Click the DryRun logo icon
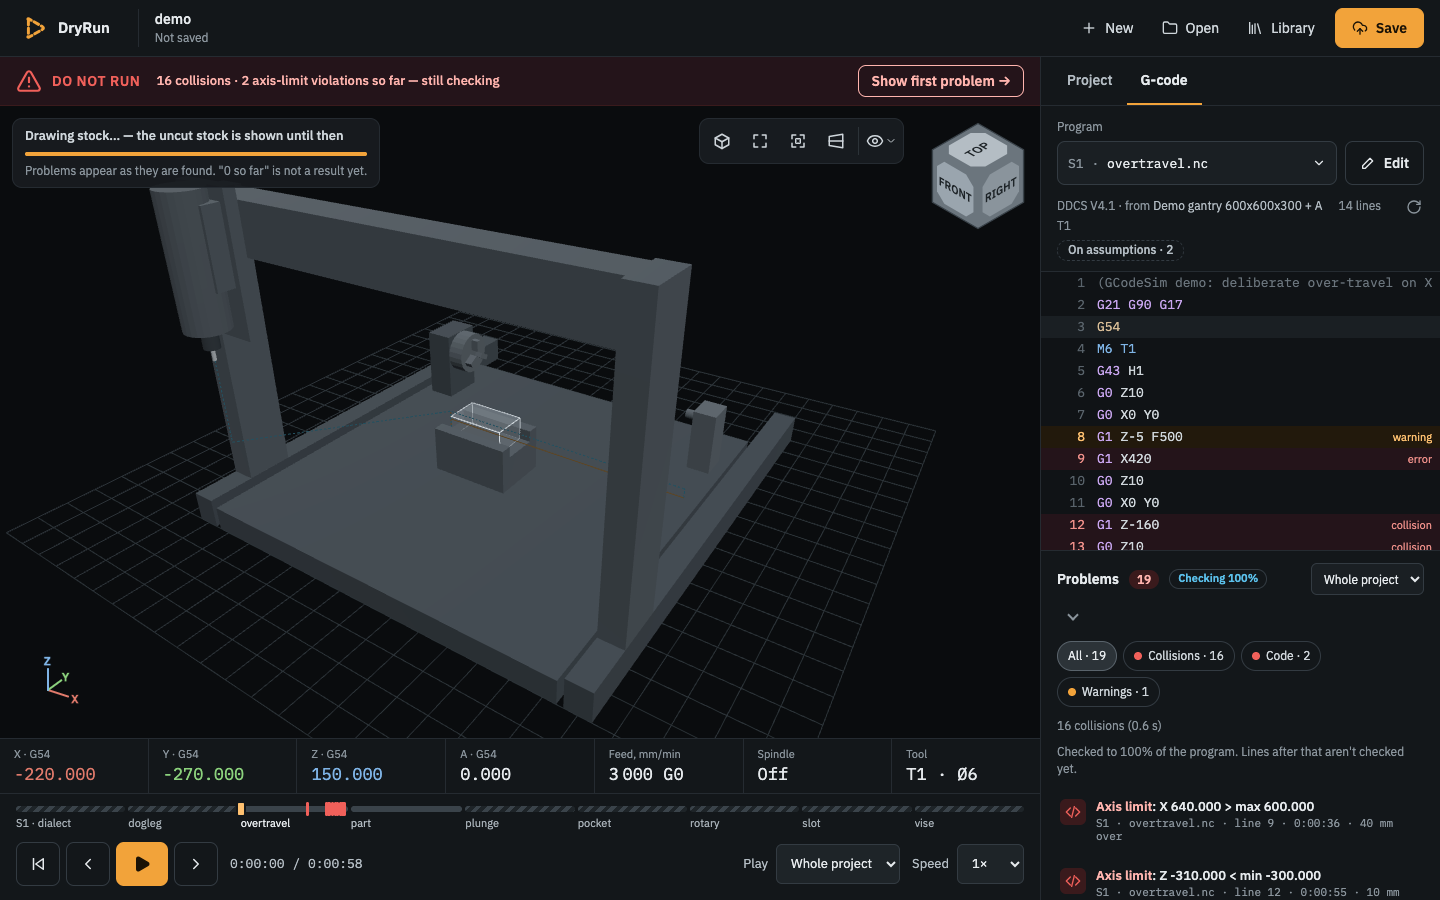 pyautogui.click(x=35, y=28)
